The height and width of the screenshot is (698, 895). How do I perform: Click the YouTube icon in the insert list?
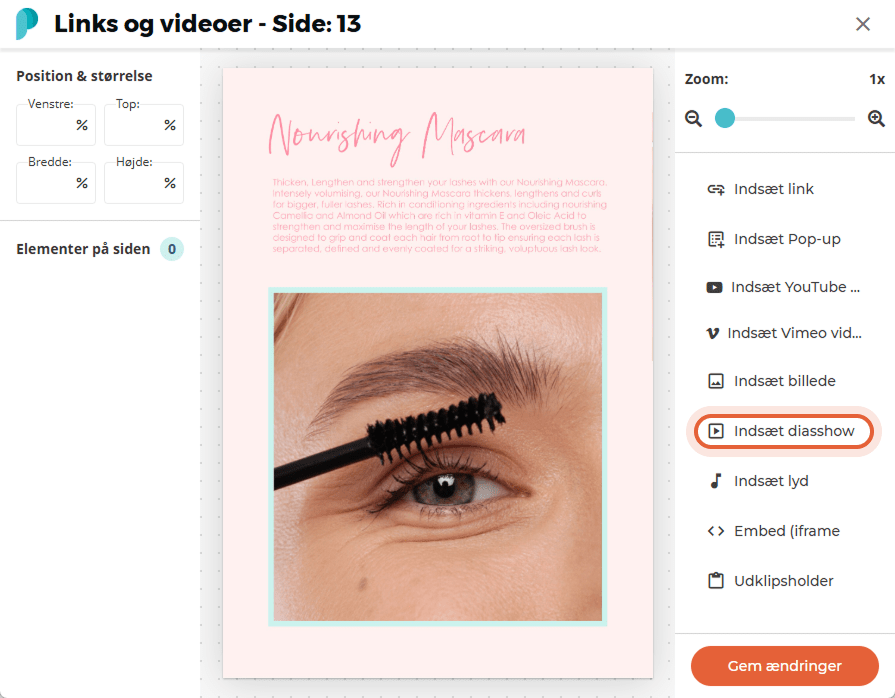point(714,287)
